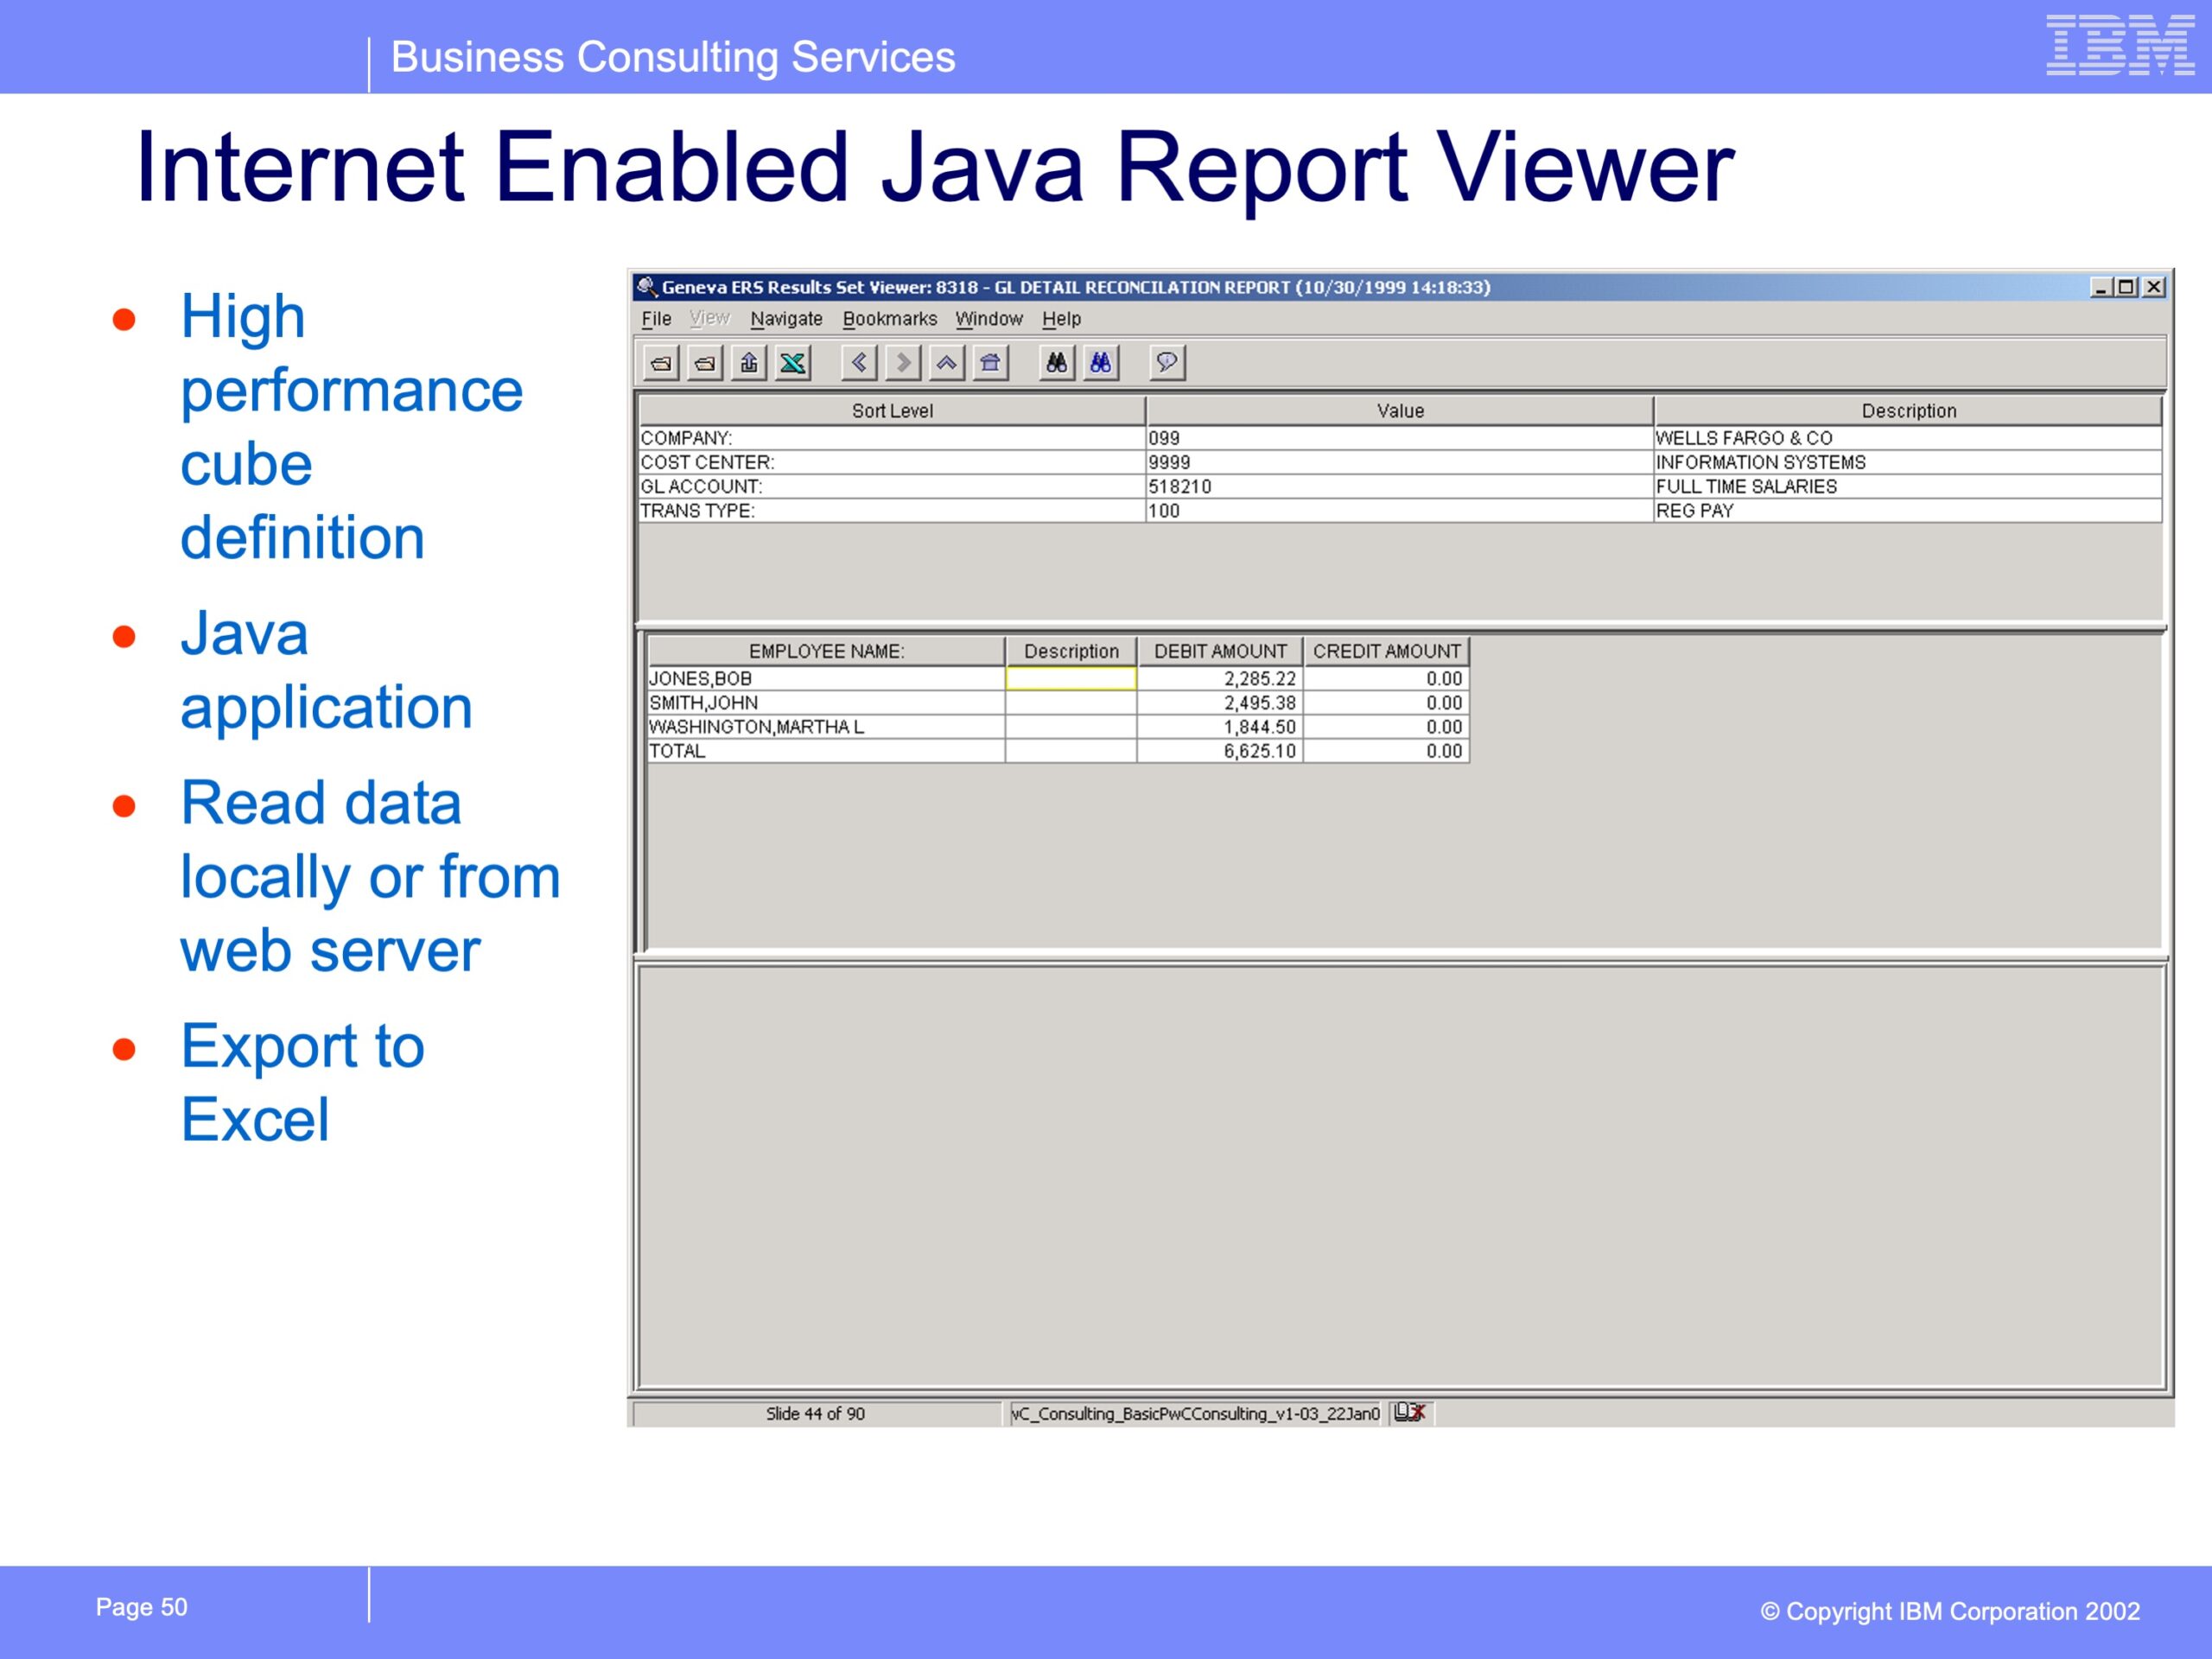Click the CREDIT AMOUNT column header

coord(1386,651)
